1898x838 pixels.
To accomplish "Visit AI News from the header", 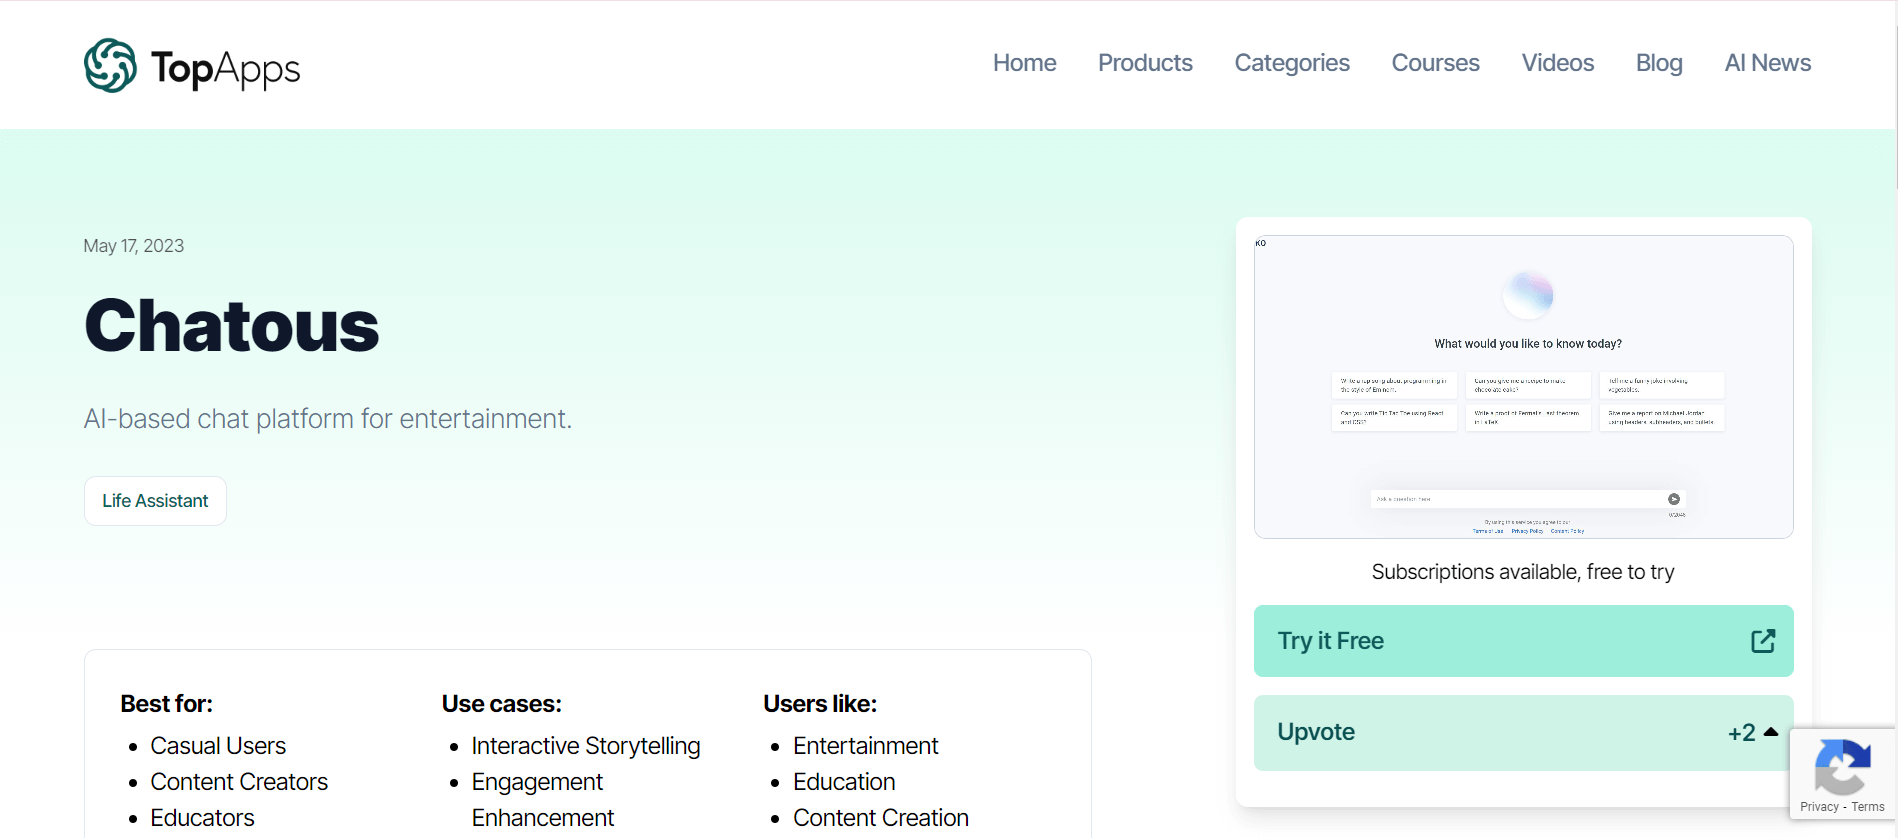I will tap(1767, 63).
